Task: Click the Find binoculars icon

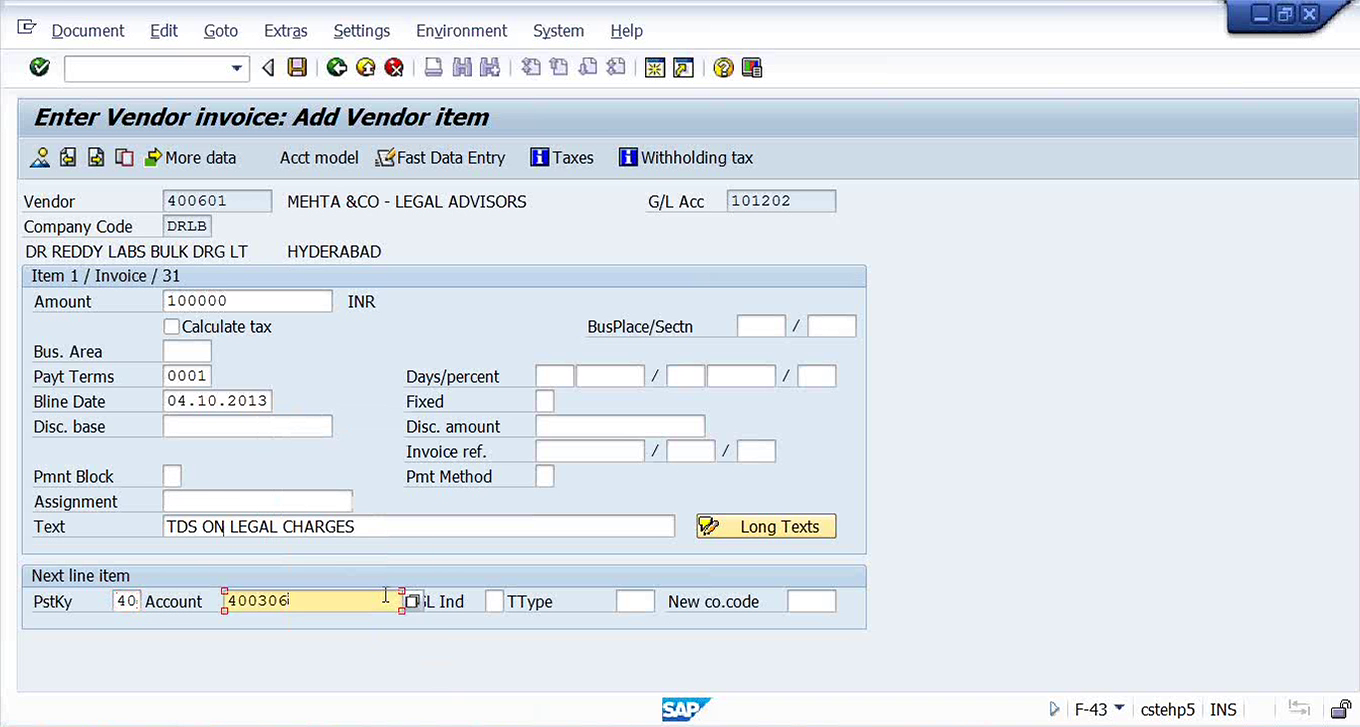Action: pos(461,68)
